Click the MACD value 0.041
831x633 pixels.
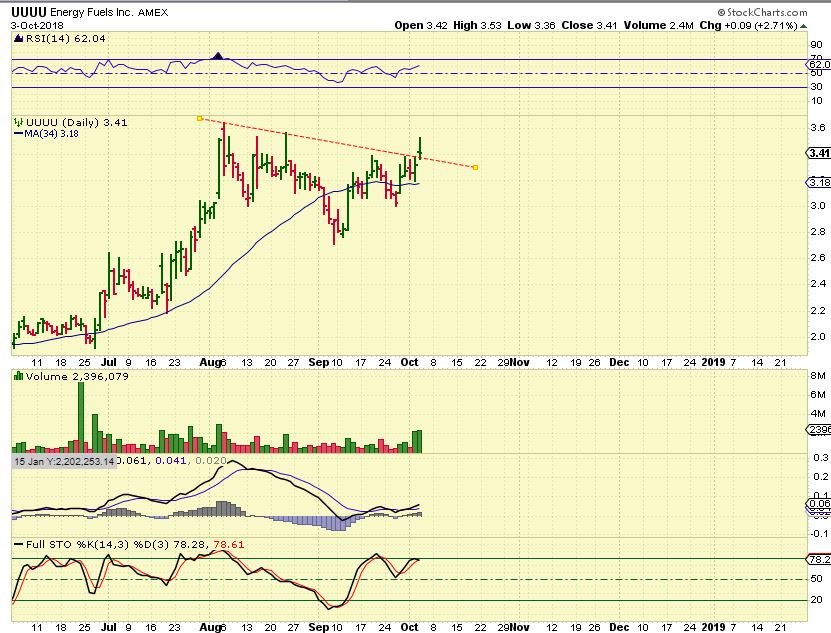pyautogui.click(x=170, y=461)
